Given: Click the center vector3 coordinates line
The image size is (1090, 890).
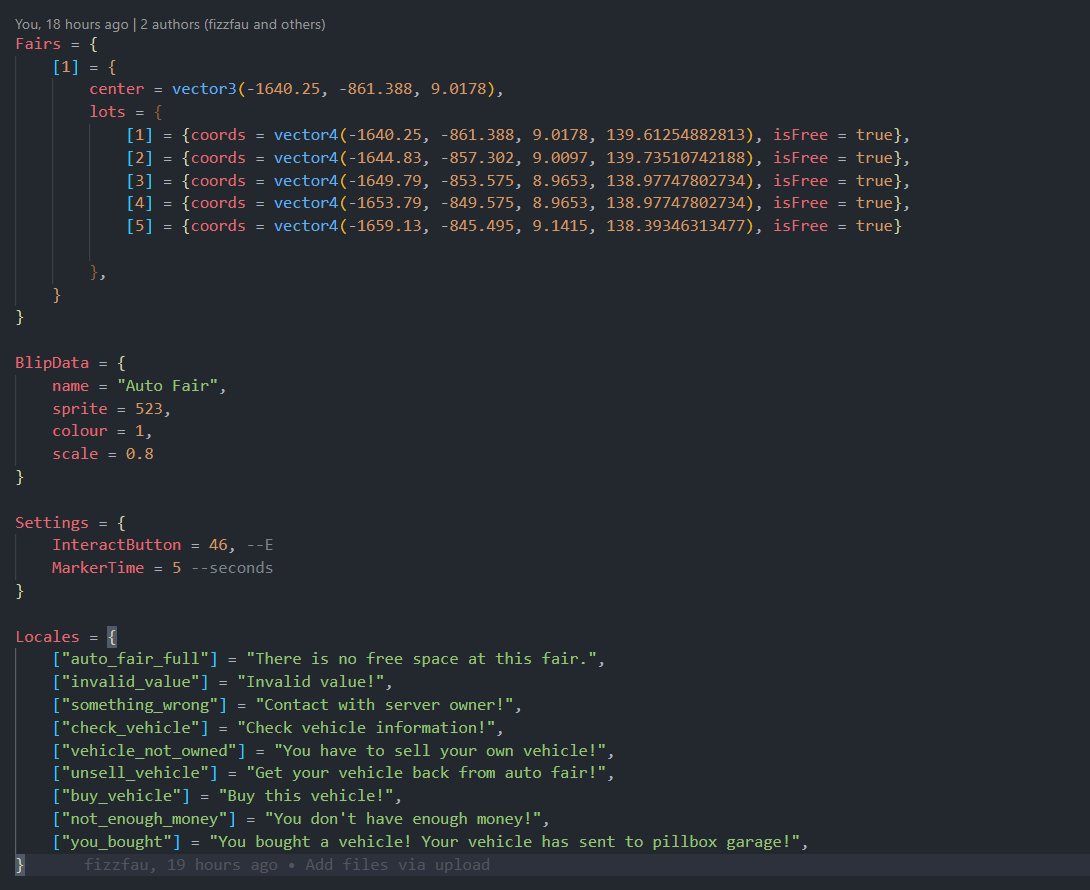Looking at the screenshot, I should click(x=296, y=89).
